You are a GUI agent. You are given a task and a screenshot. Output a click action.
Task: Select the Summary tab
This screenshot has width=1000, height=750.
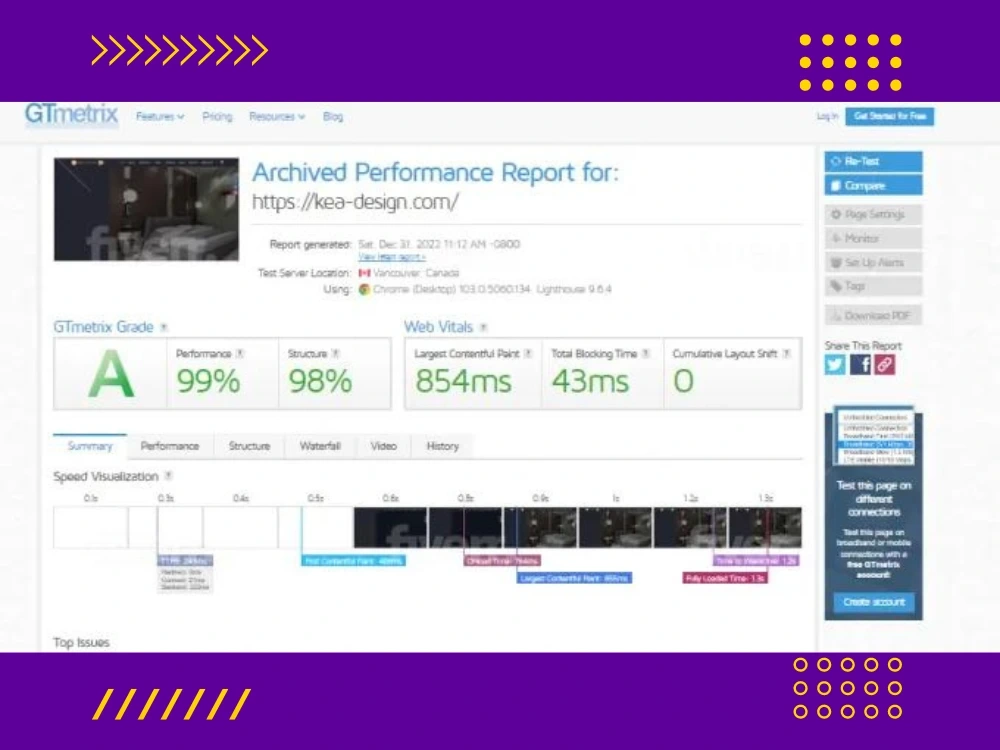pyautogui.click(x=90, y=446)
